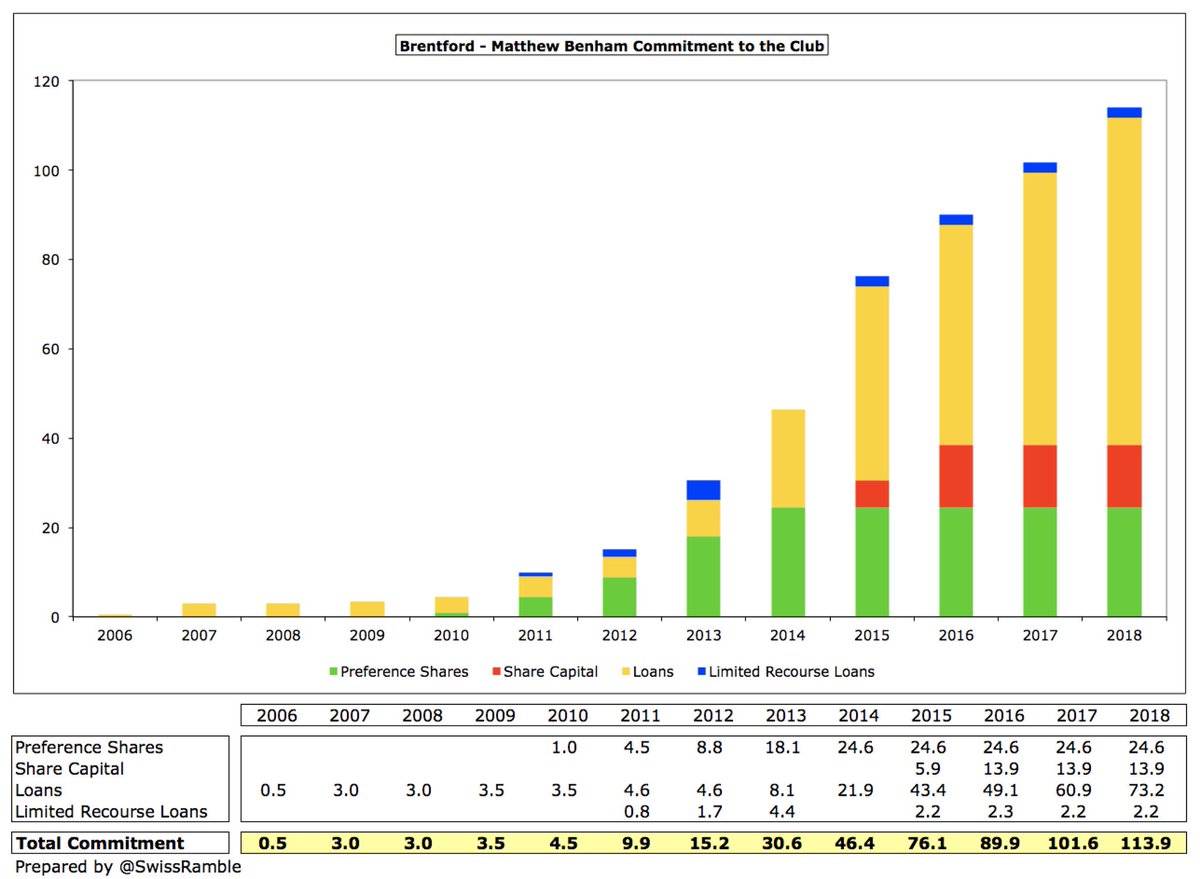The width and height of the screenshot is (1200, 879).
Task: Select the green Preference Shares segment of the 2014 bar
Action: click(x=788, y=562)
